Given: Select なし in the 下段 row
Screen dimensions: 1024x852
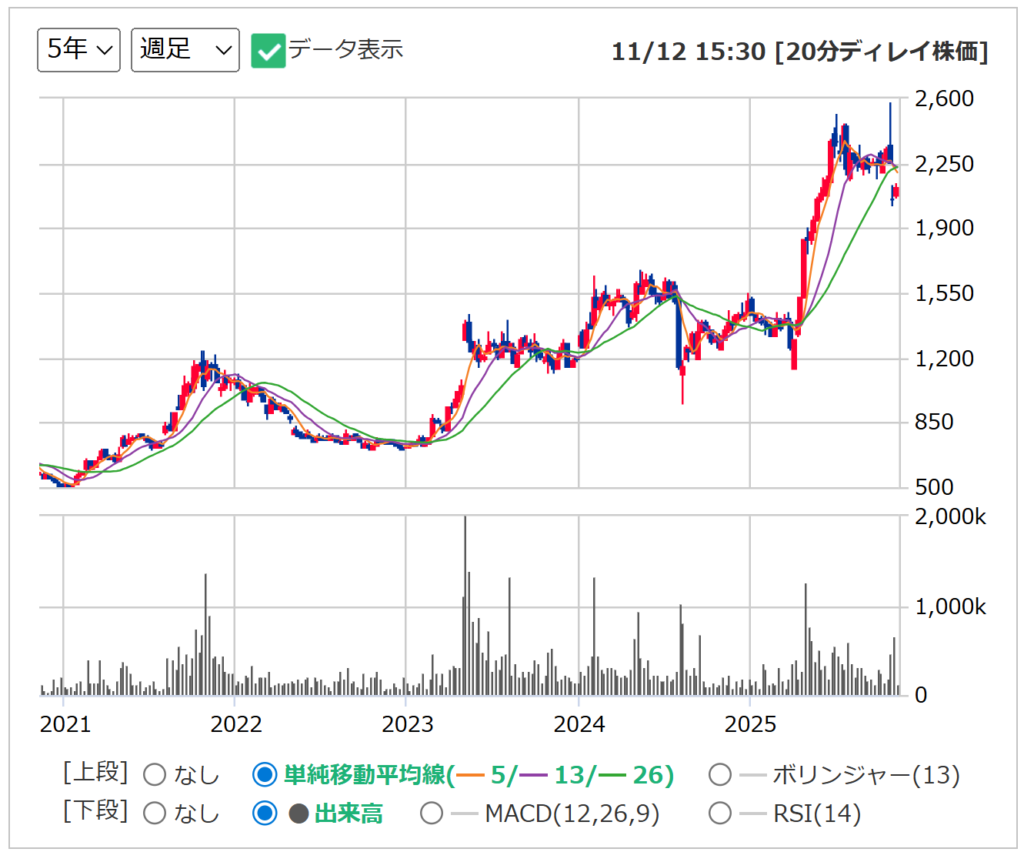Looking at the screenshot, I should [154, 814].
